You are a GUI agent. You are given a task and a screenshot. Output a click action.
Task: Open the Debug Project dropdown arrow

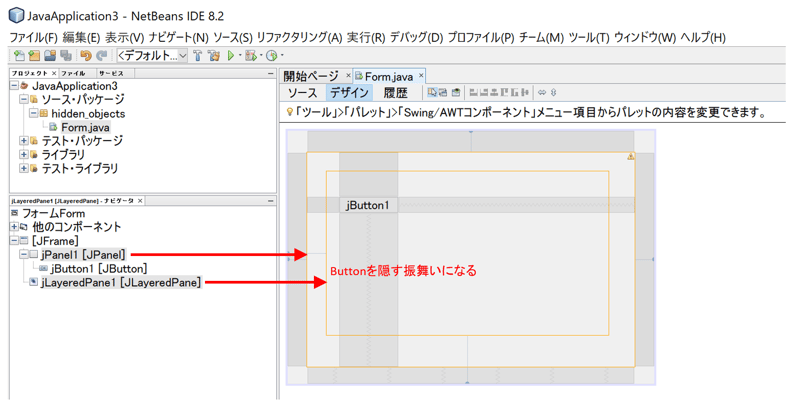point(261,55)
